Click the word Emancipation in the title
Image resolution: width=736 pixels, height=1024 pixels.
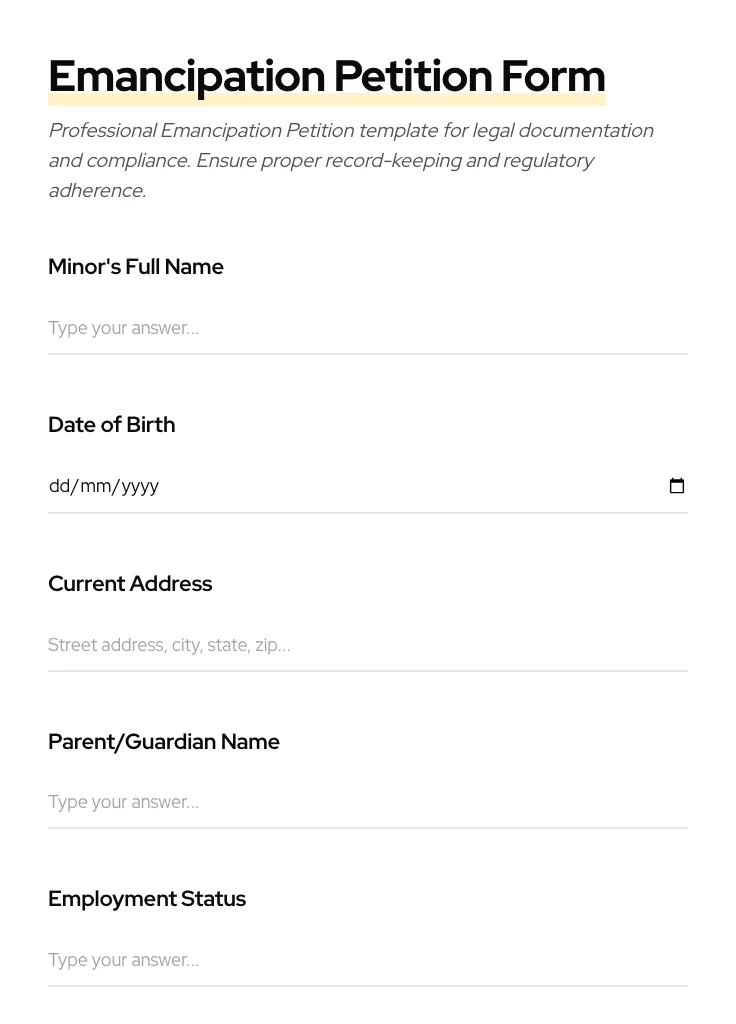(x=187, y=77)
